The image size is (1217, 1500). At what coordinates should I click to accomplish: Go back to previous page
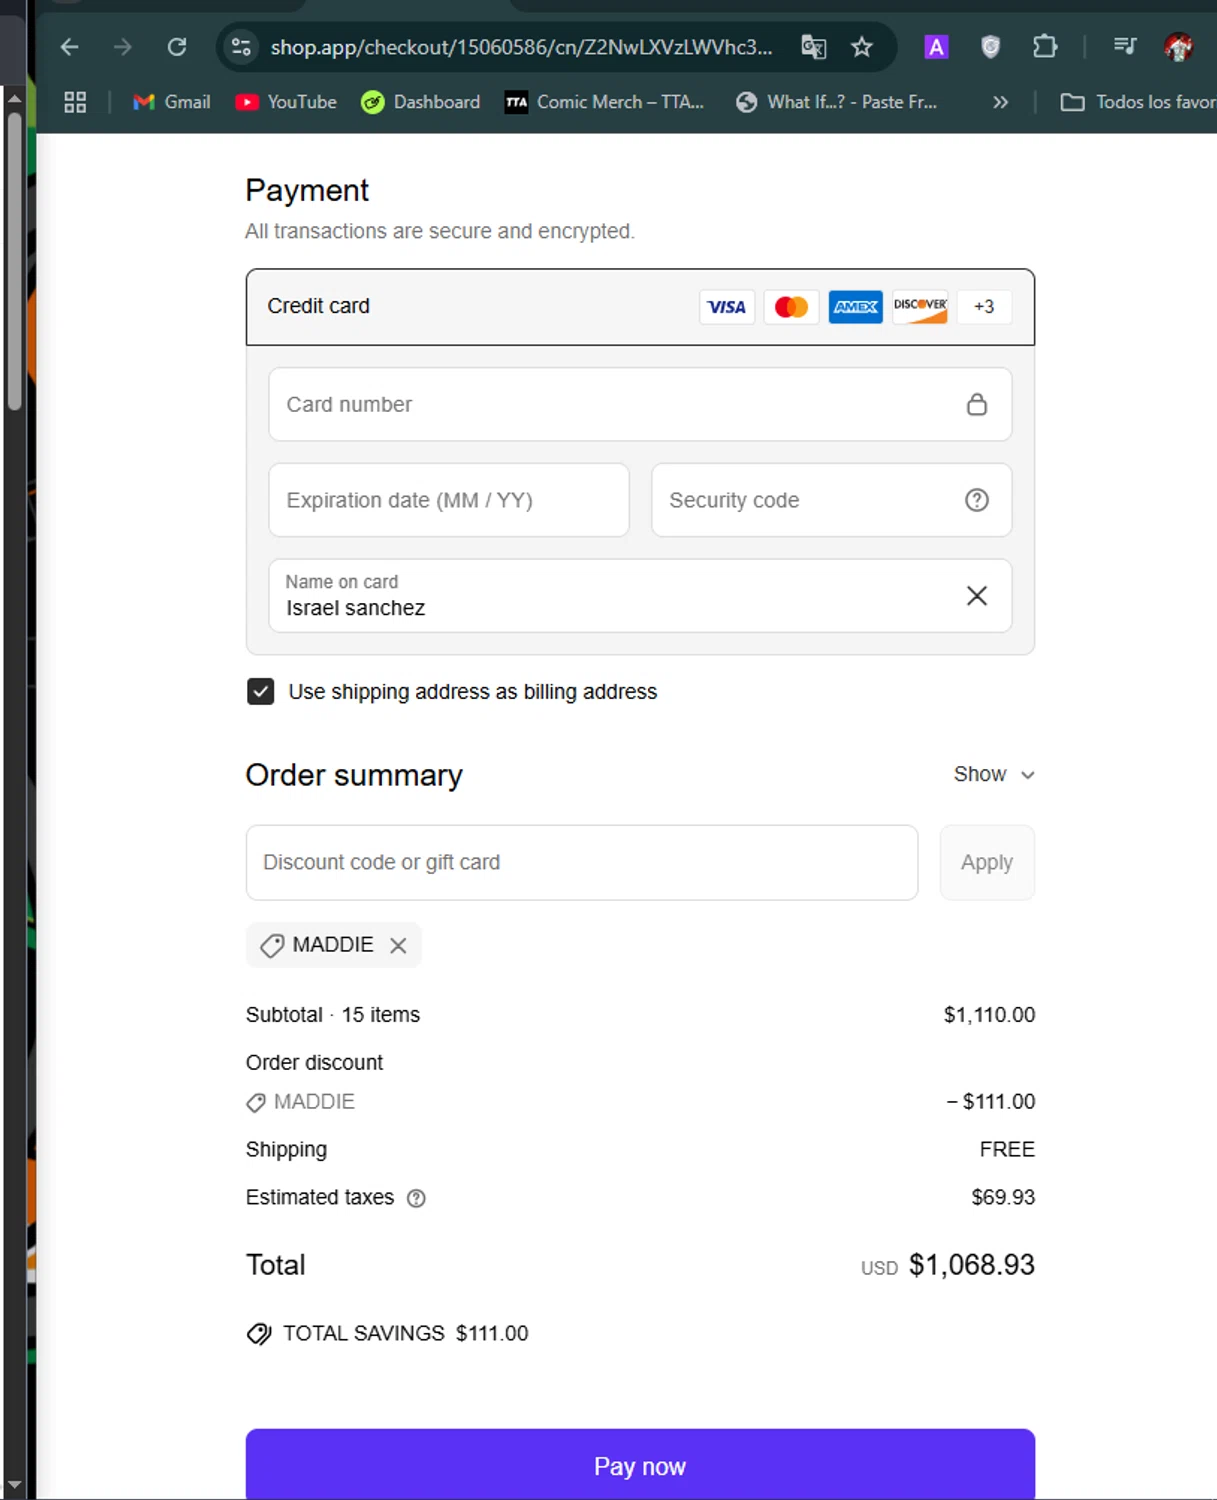69,47
